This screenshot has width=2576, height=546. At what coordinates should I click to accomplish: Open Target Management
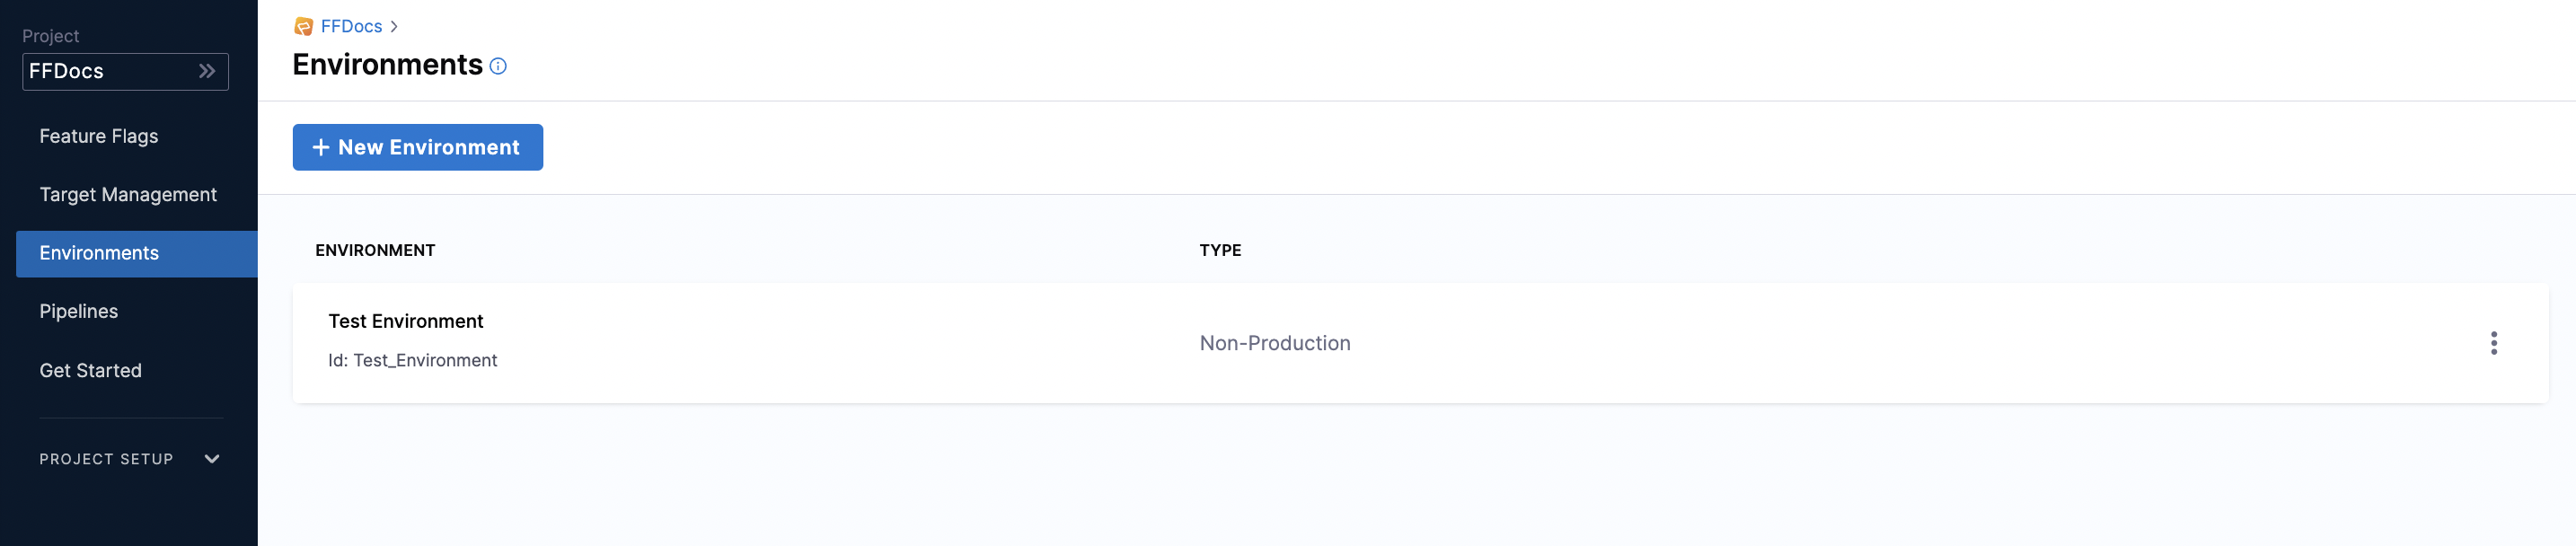click(x=128, y=194)
